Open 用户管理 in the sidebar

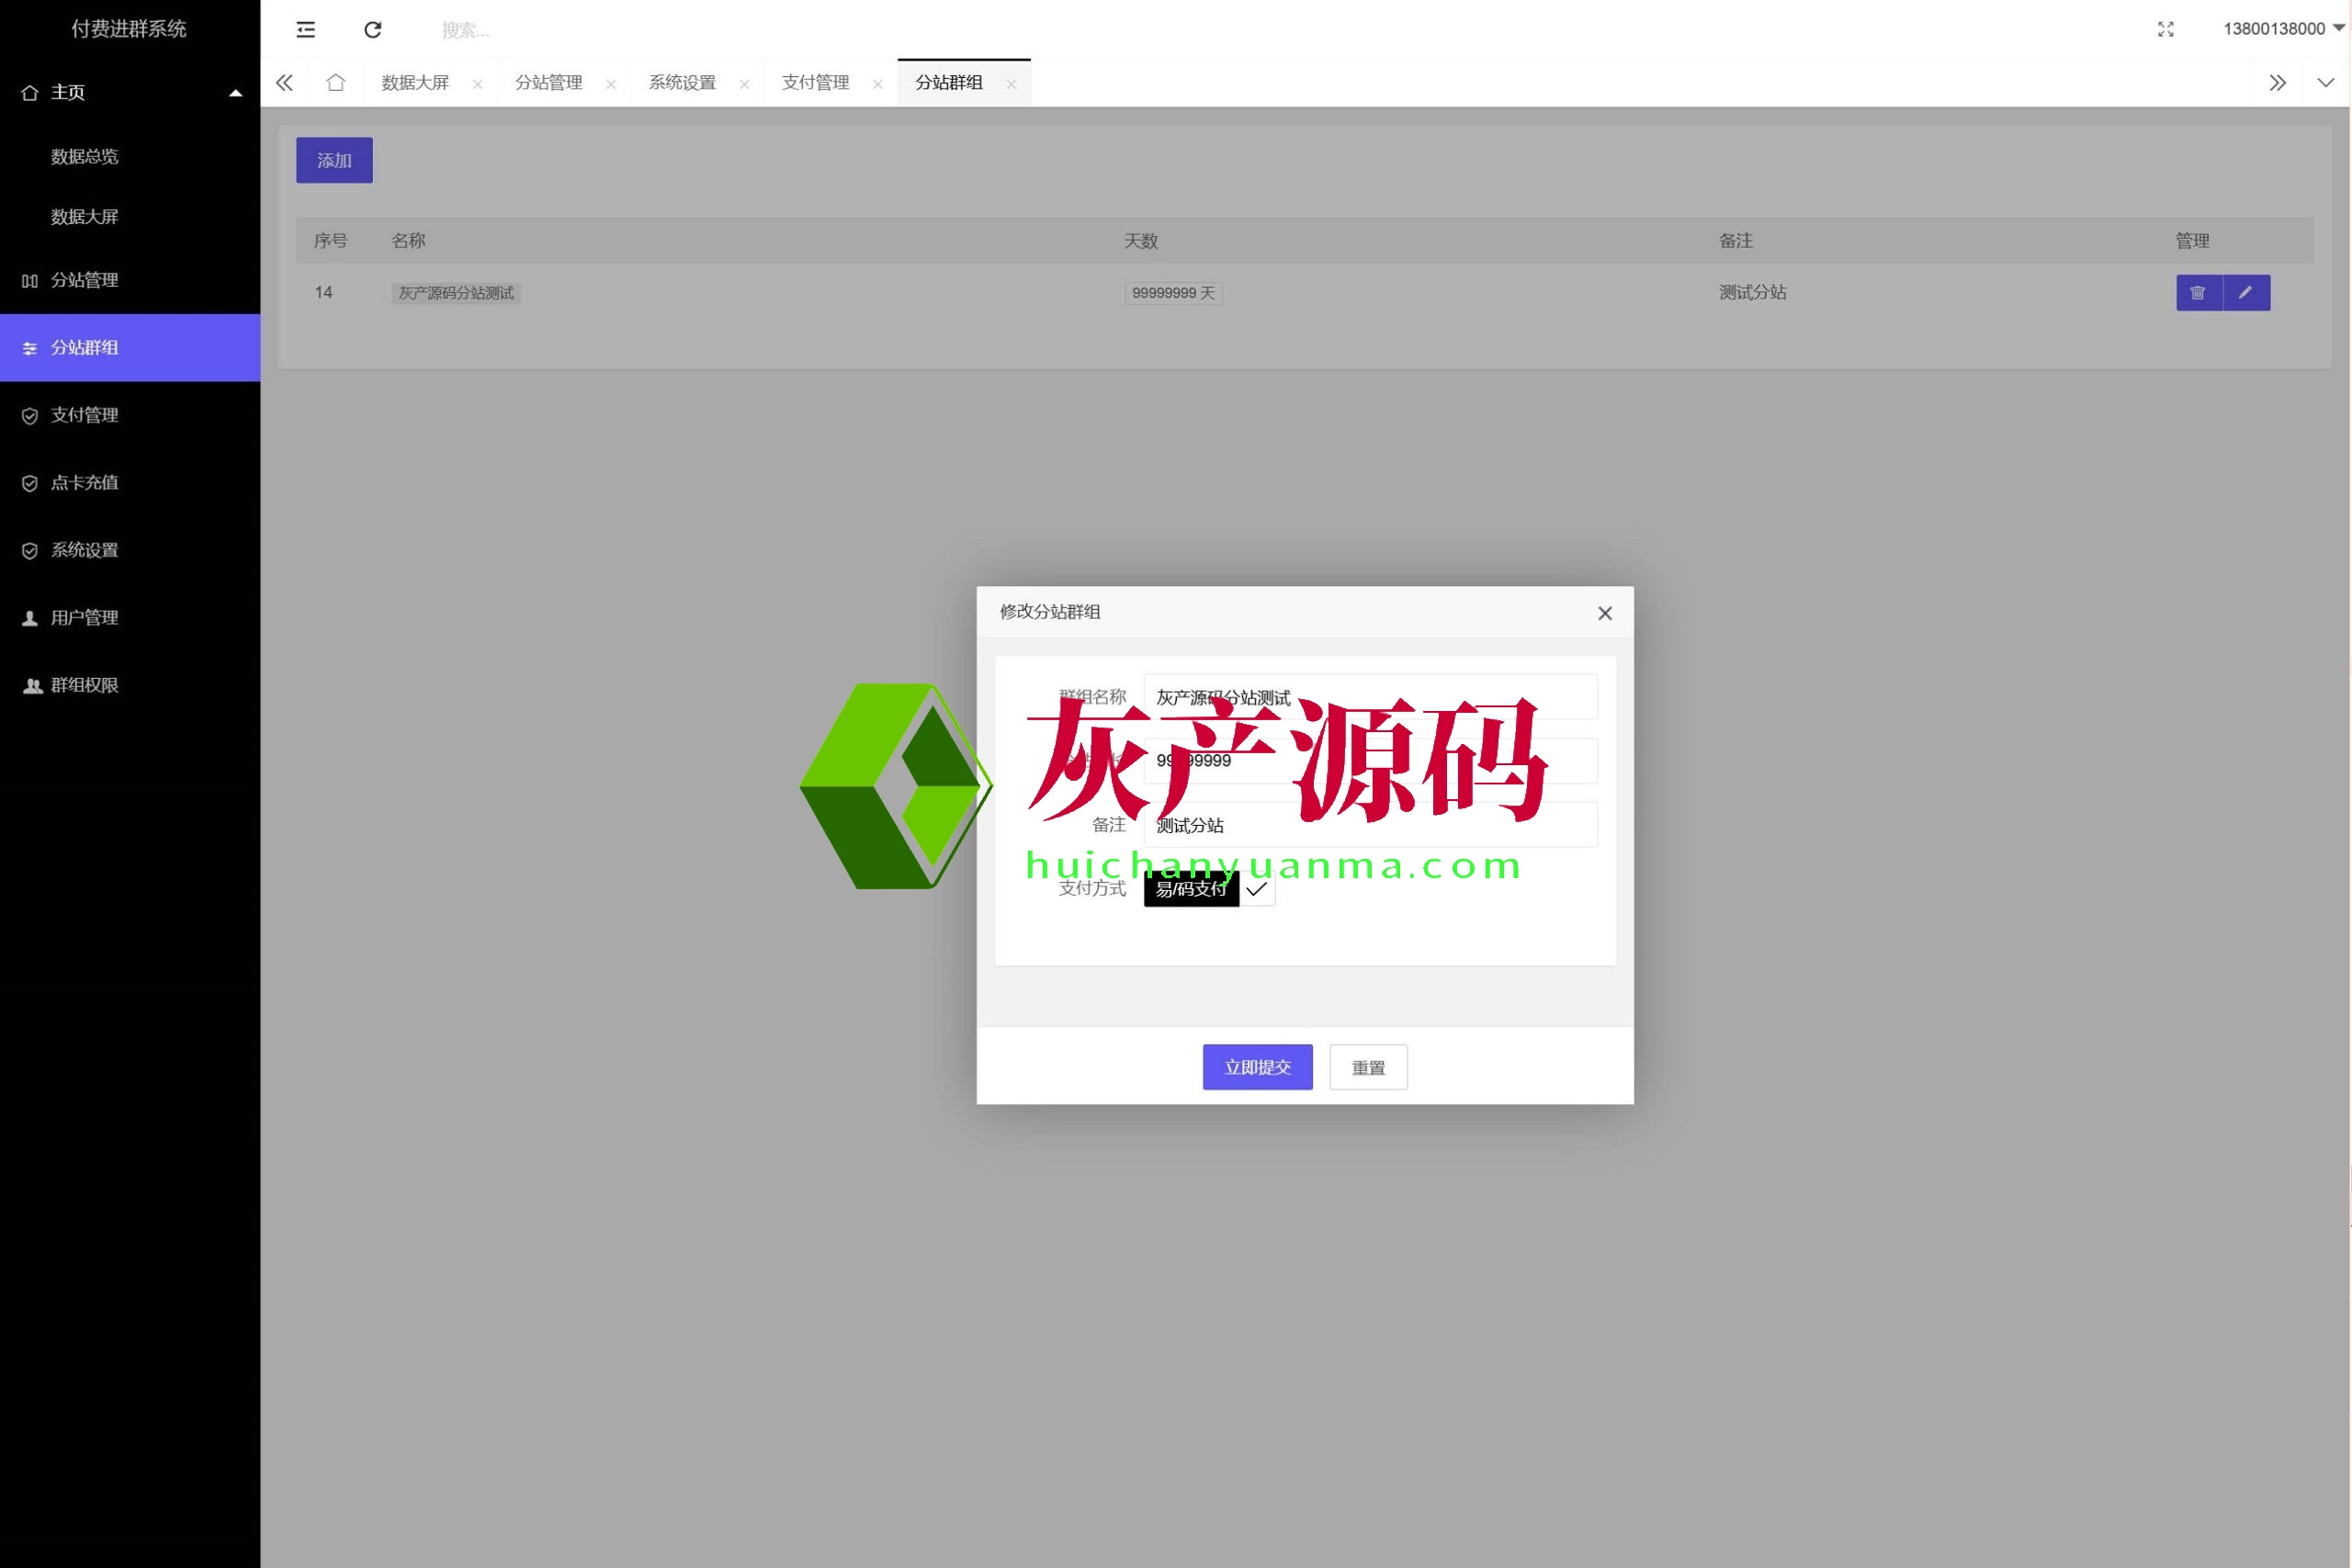pyautogui.click(x=85, y=618)
